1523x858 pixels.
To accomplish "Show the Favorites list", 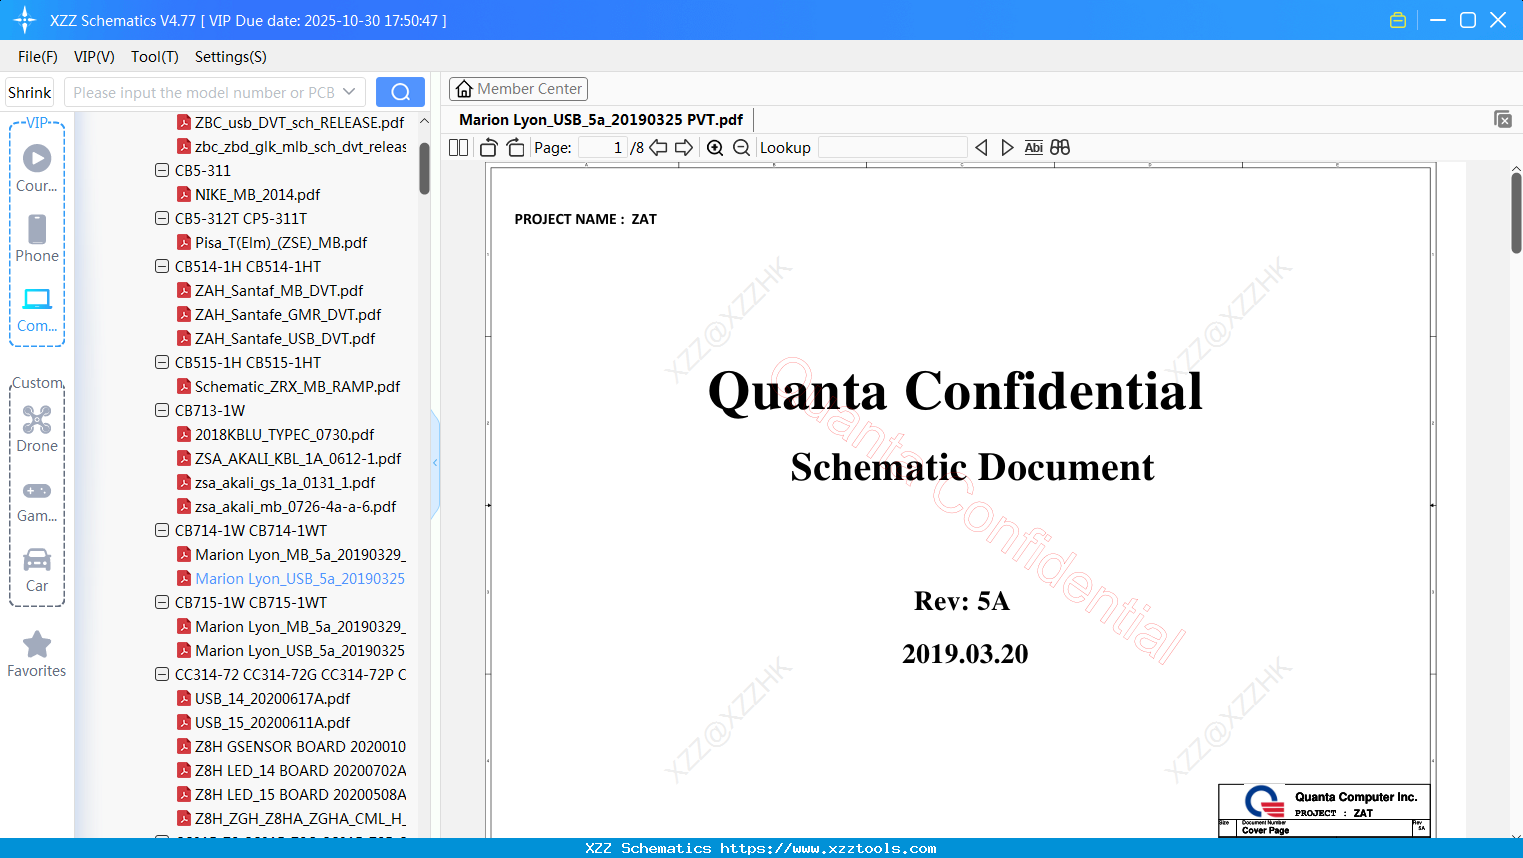I will [37, 654].
